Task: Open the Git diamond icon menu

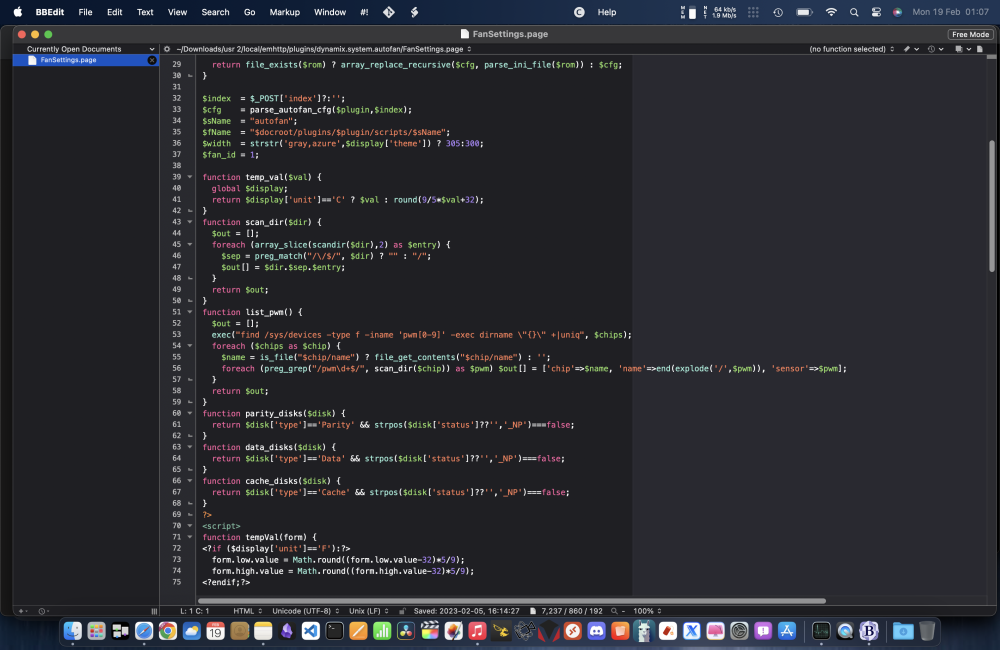Action: pos(388,12)
